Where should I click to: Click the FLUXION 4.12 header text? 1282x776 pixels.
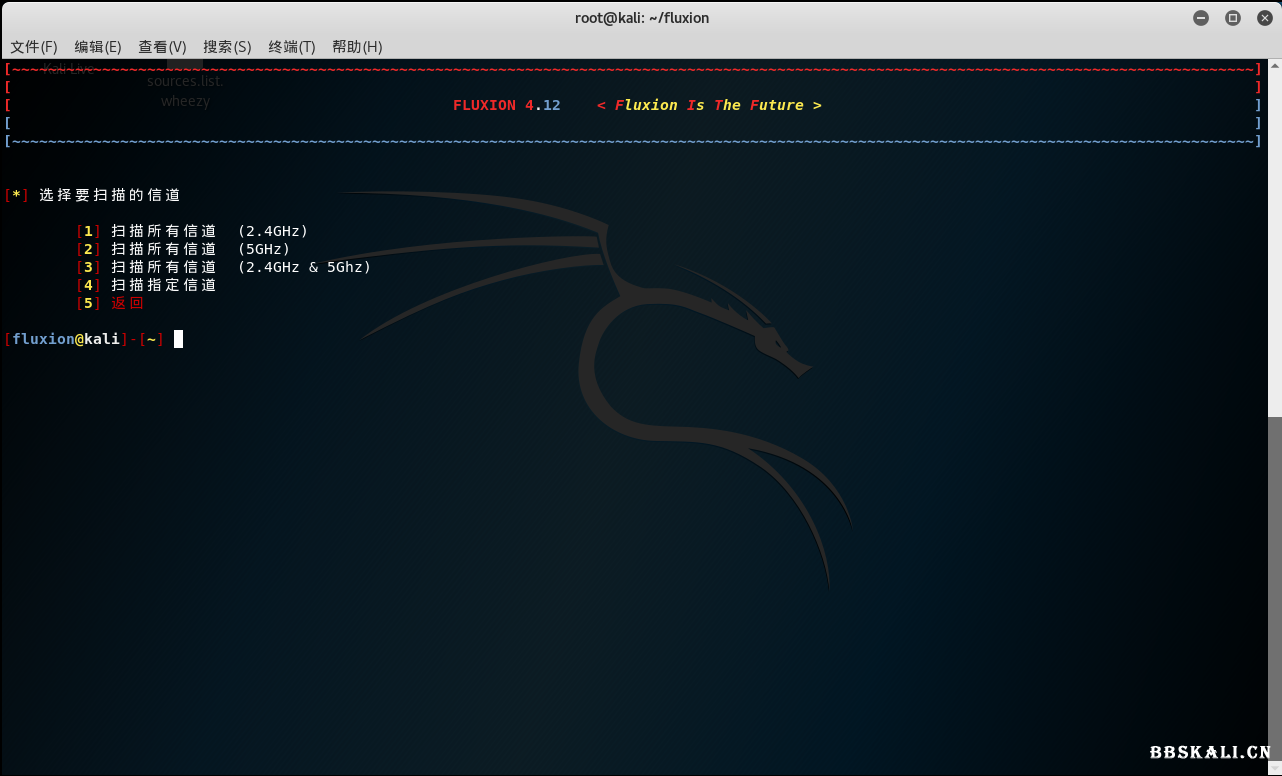506,105
